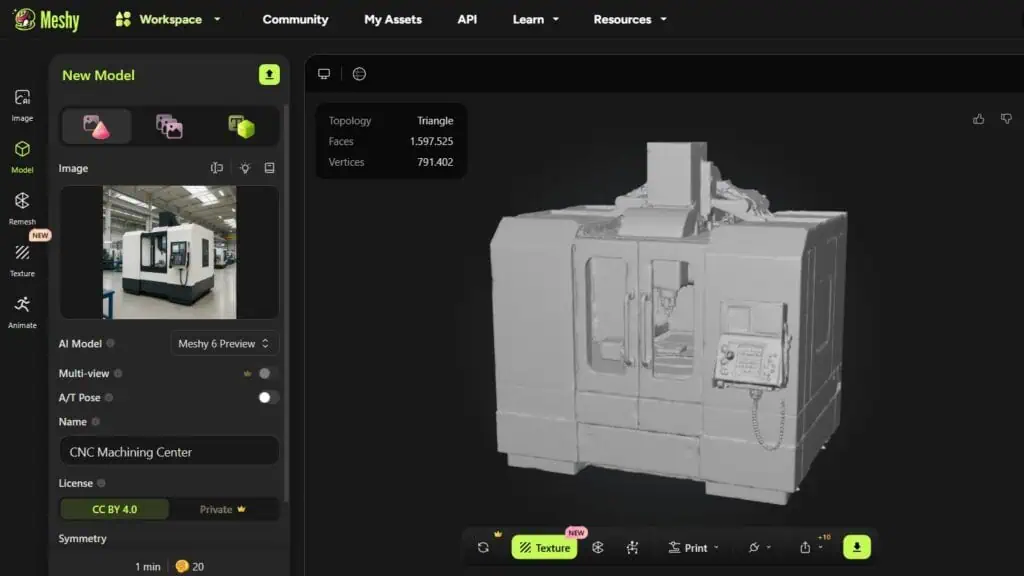The width and height of the screenshot is (1024, 576).
Task: Click the lightbulb icon above the image thumbnail
Action: 243,168
